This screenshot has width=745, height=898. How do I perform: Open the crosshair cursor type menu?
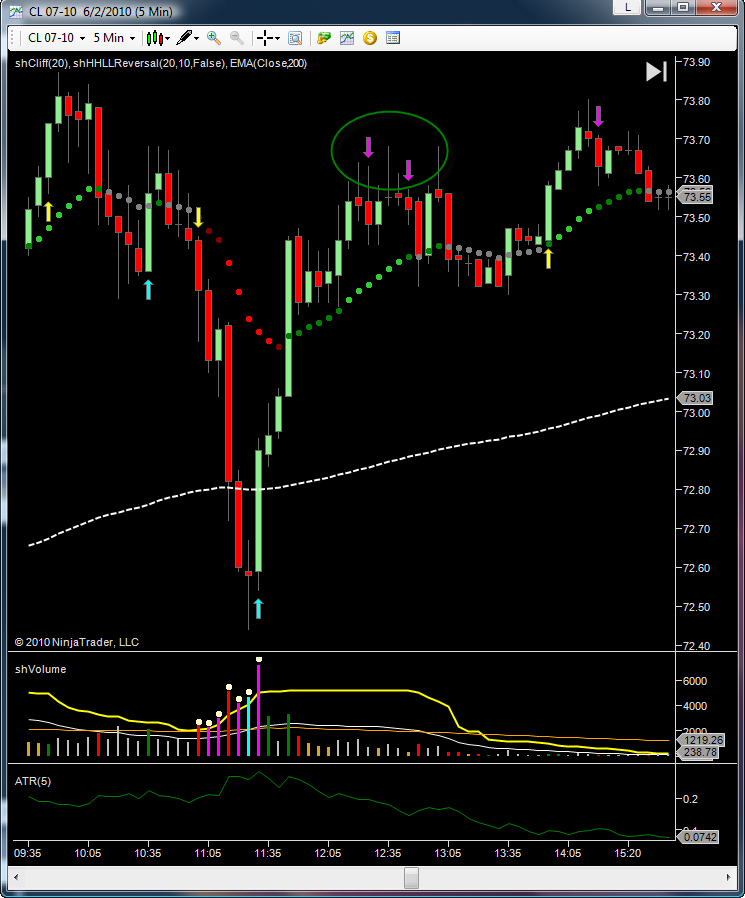268,38
